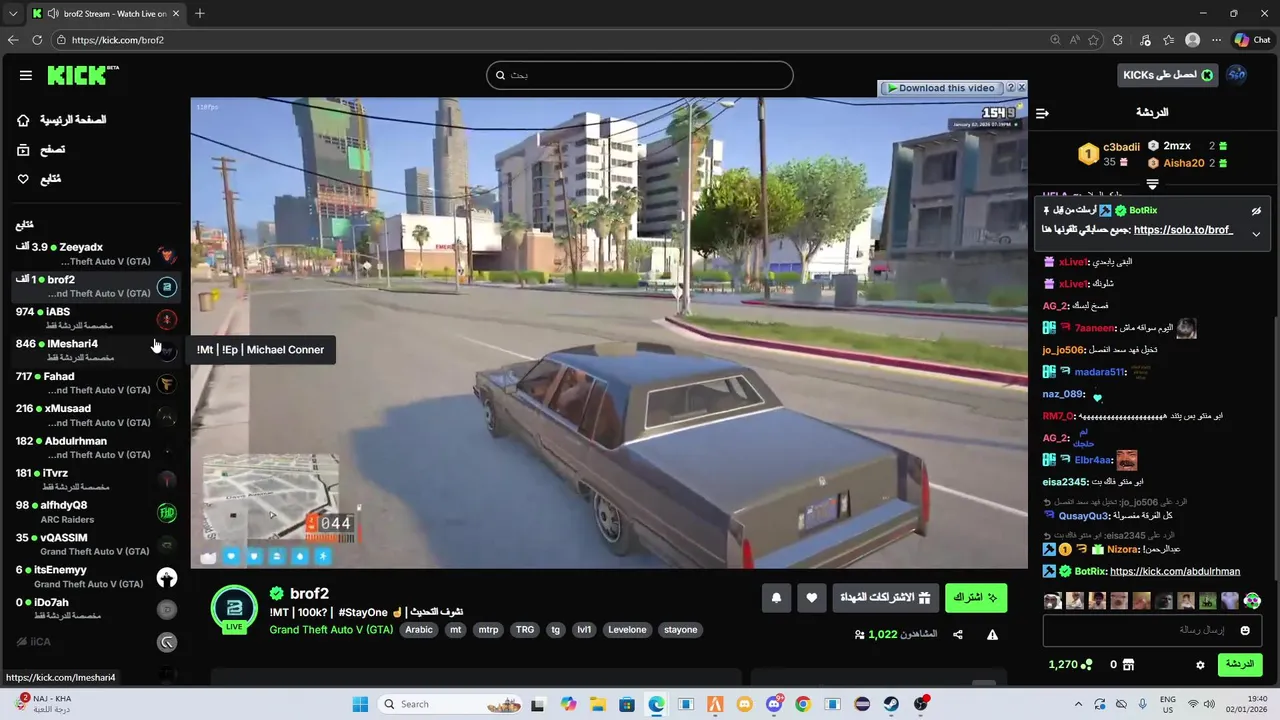Click Aisha20 in gift leaderboard
The height and width of the screenshot is (720, 1280).
coord(1184,163)
